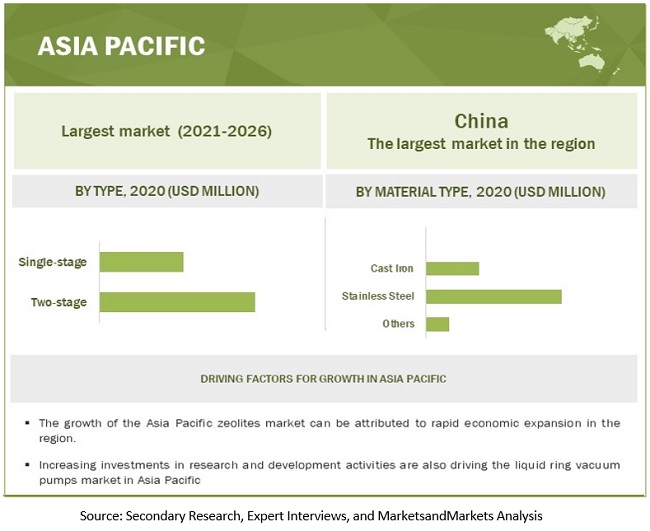This screenshot has height=531, width=650.
Task: Click the Two-stage axis label
Action: pos(58,303)
